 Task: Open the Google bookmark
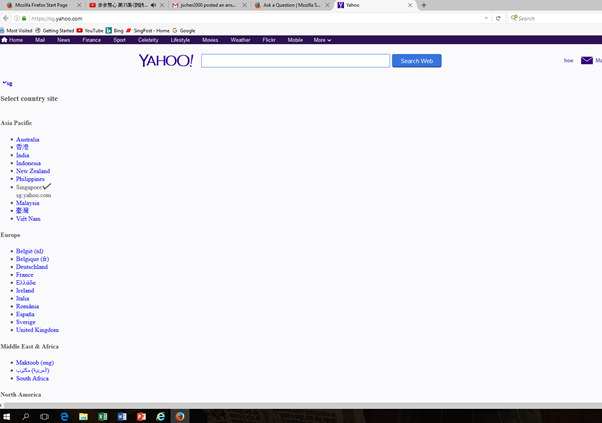(x=184, y=30)
